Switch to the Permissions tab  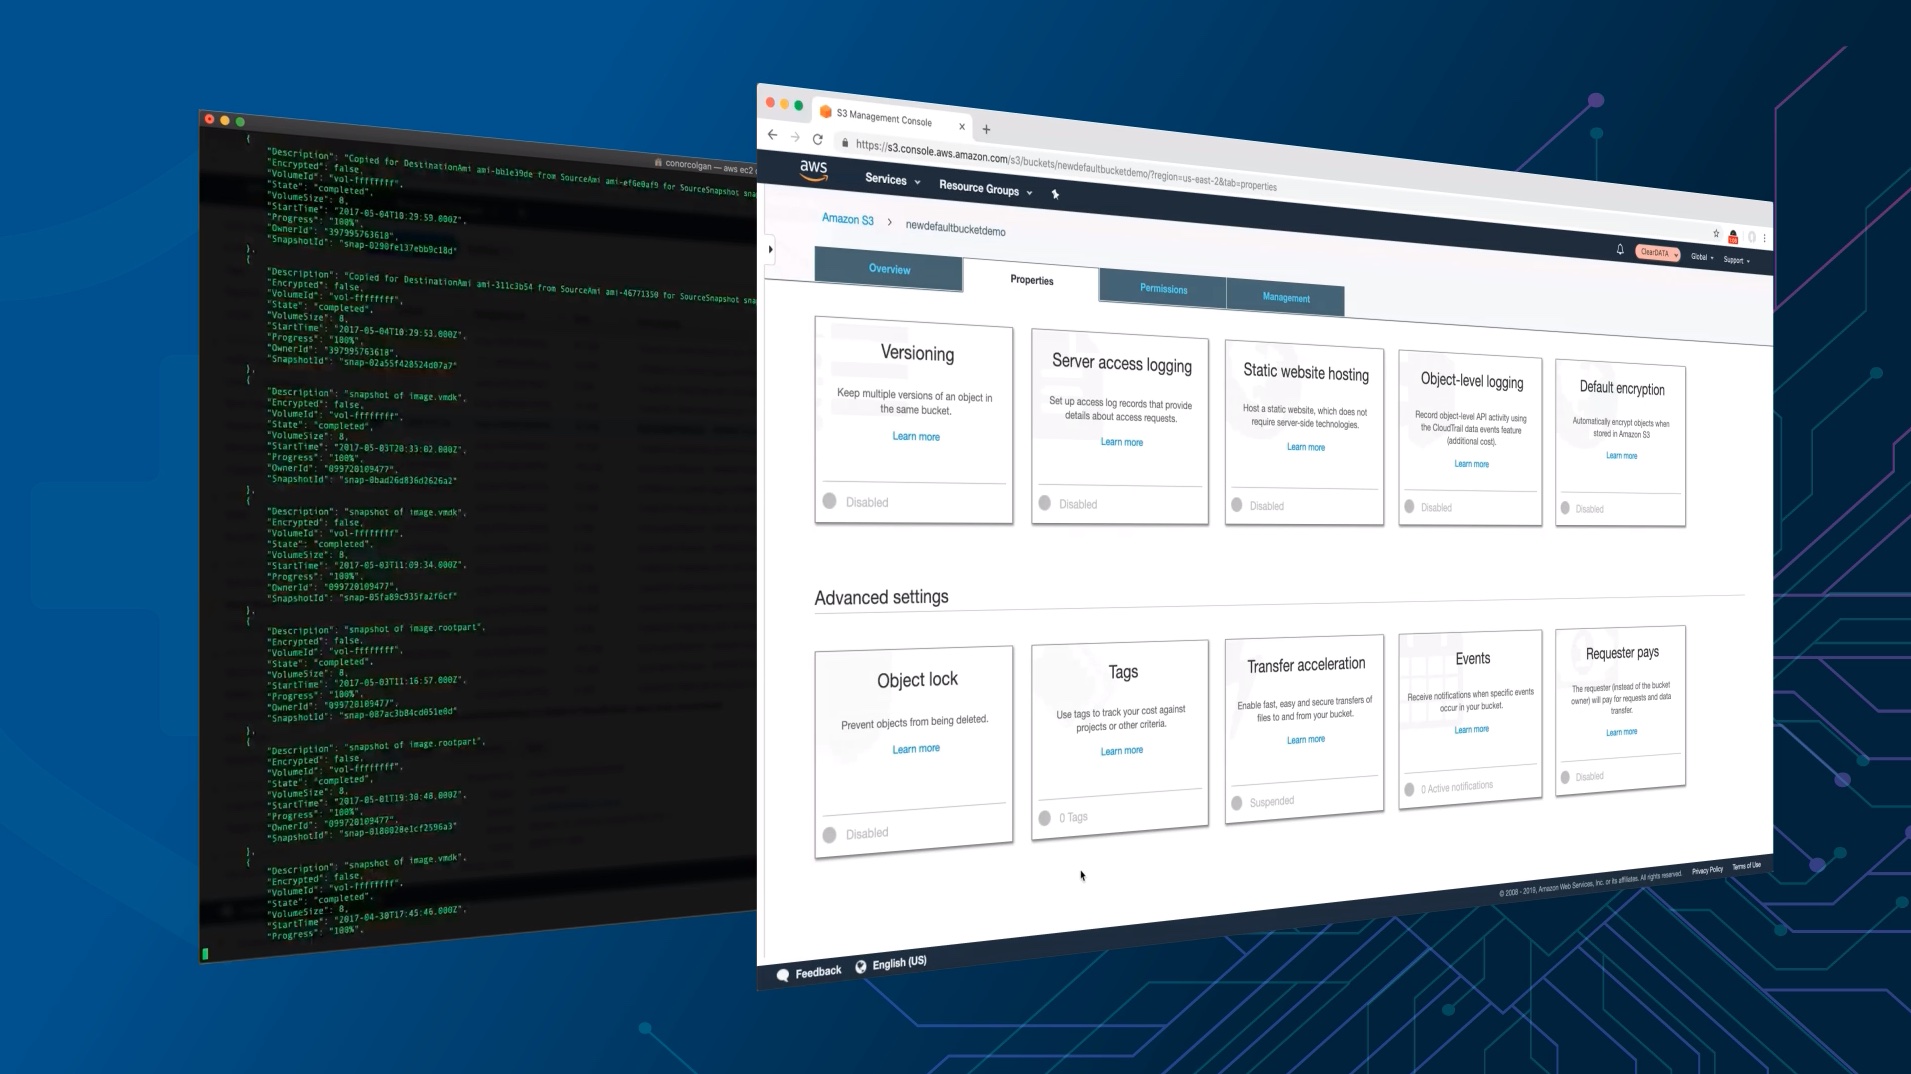point(1162,289)
